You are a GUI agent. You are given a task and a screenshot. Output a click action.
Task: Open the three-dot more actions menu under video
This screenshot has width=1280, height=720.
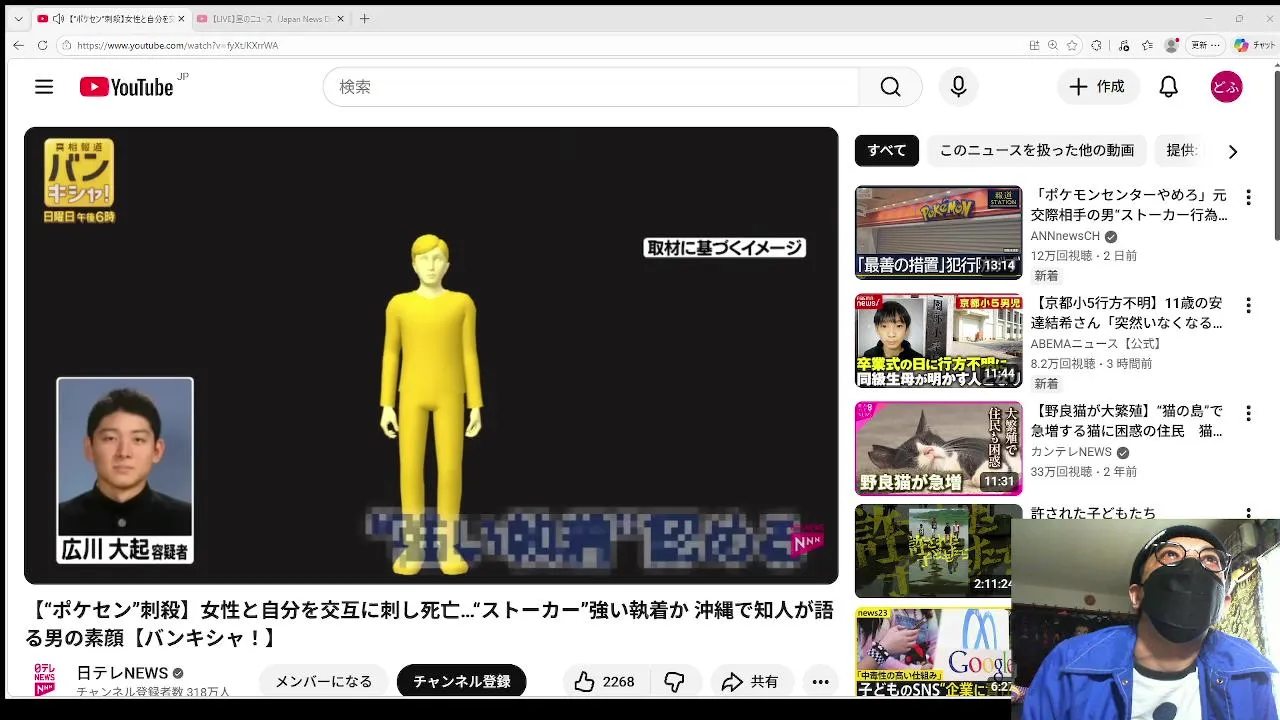820,682
